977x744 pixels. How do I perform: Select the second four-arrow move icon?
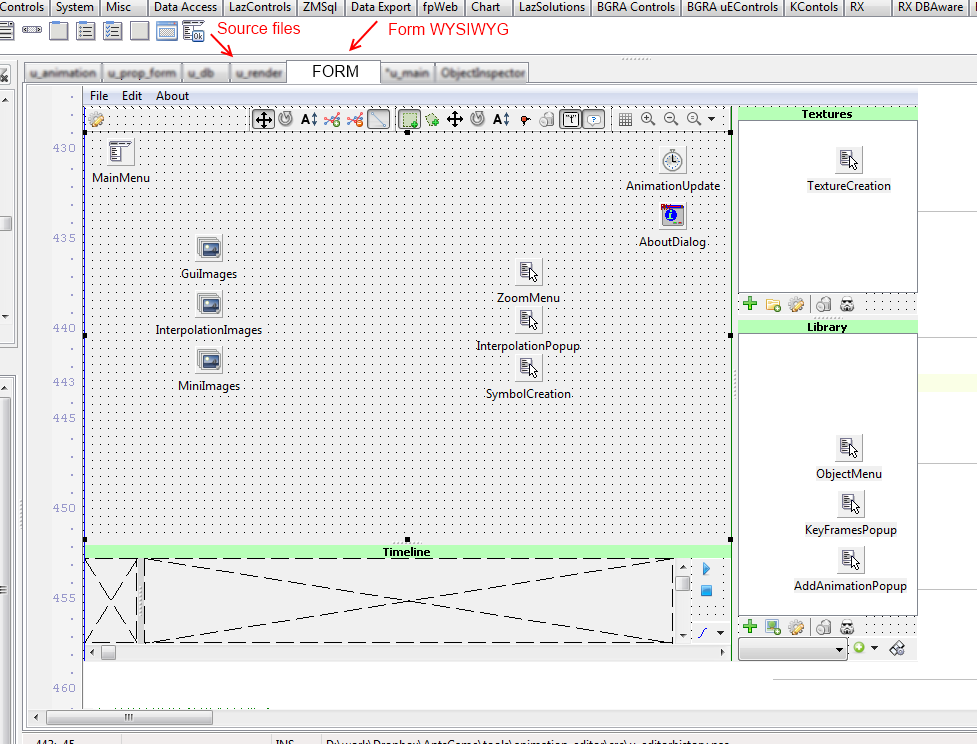tap(455, 119)
